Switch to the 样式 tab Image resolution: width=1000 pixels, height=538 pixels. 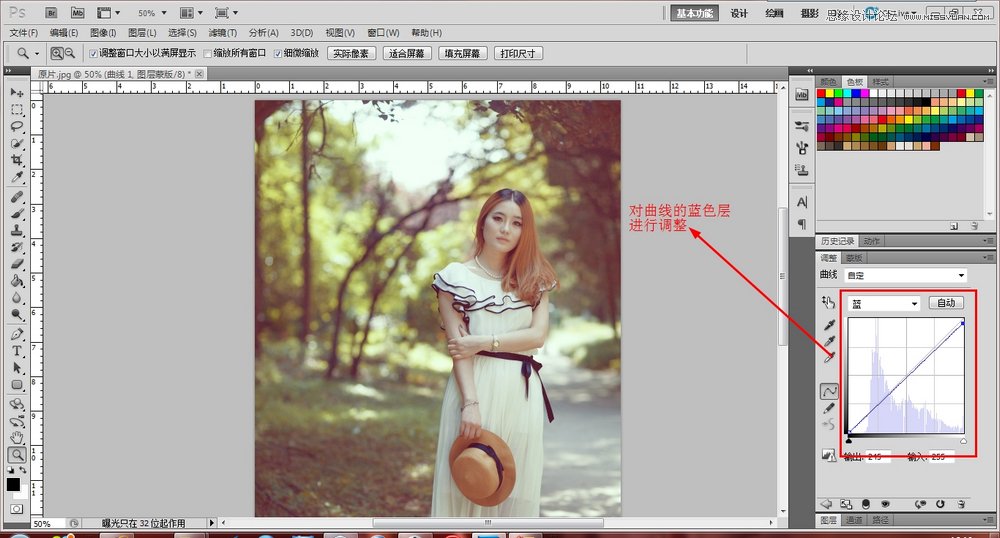880,82
